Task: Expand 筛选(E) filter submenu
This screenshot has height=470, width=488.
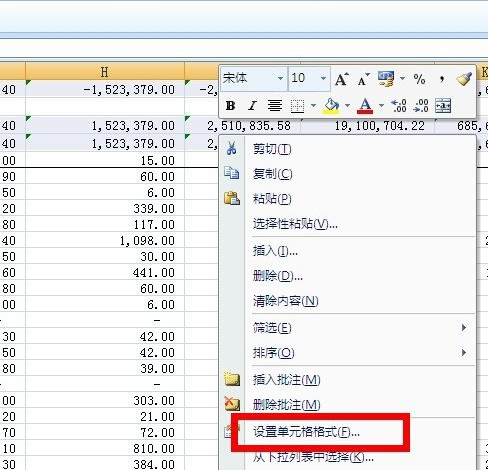Action: 347,328
